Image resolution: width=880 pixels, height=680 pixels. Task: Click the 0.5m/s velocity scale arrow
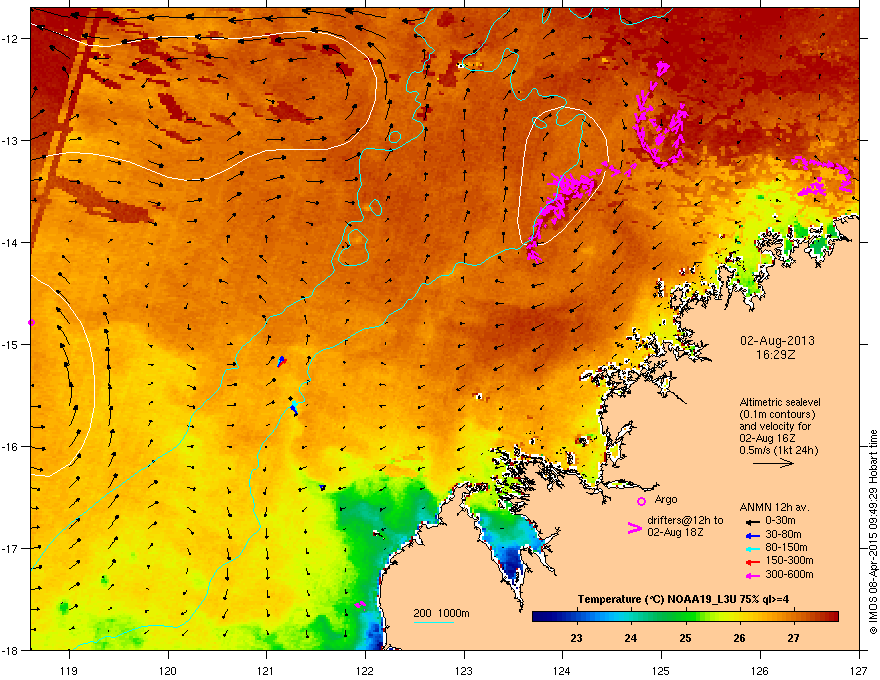click(x=773, y=463)
